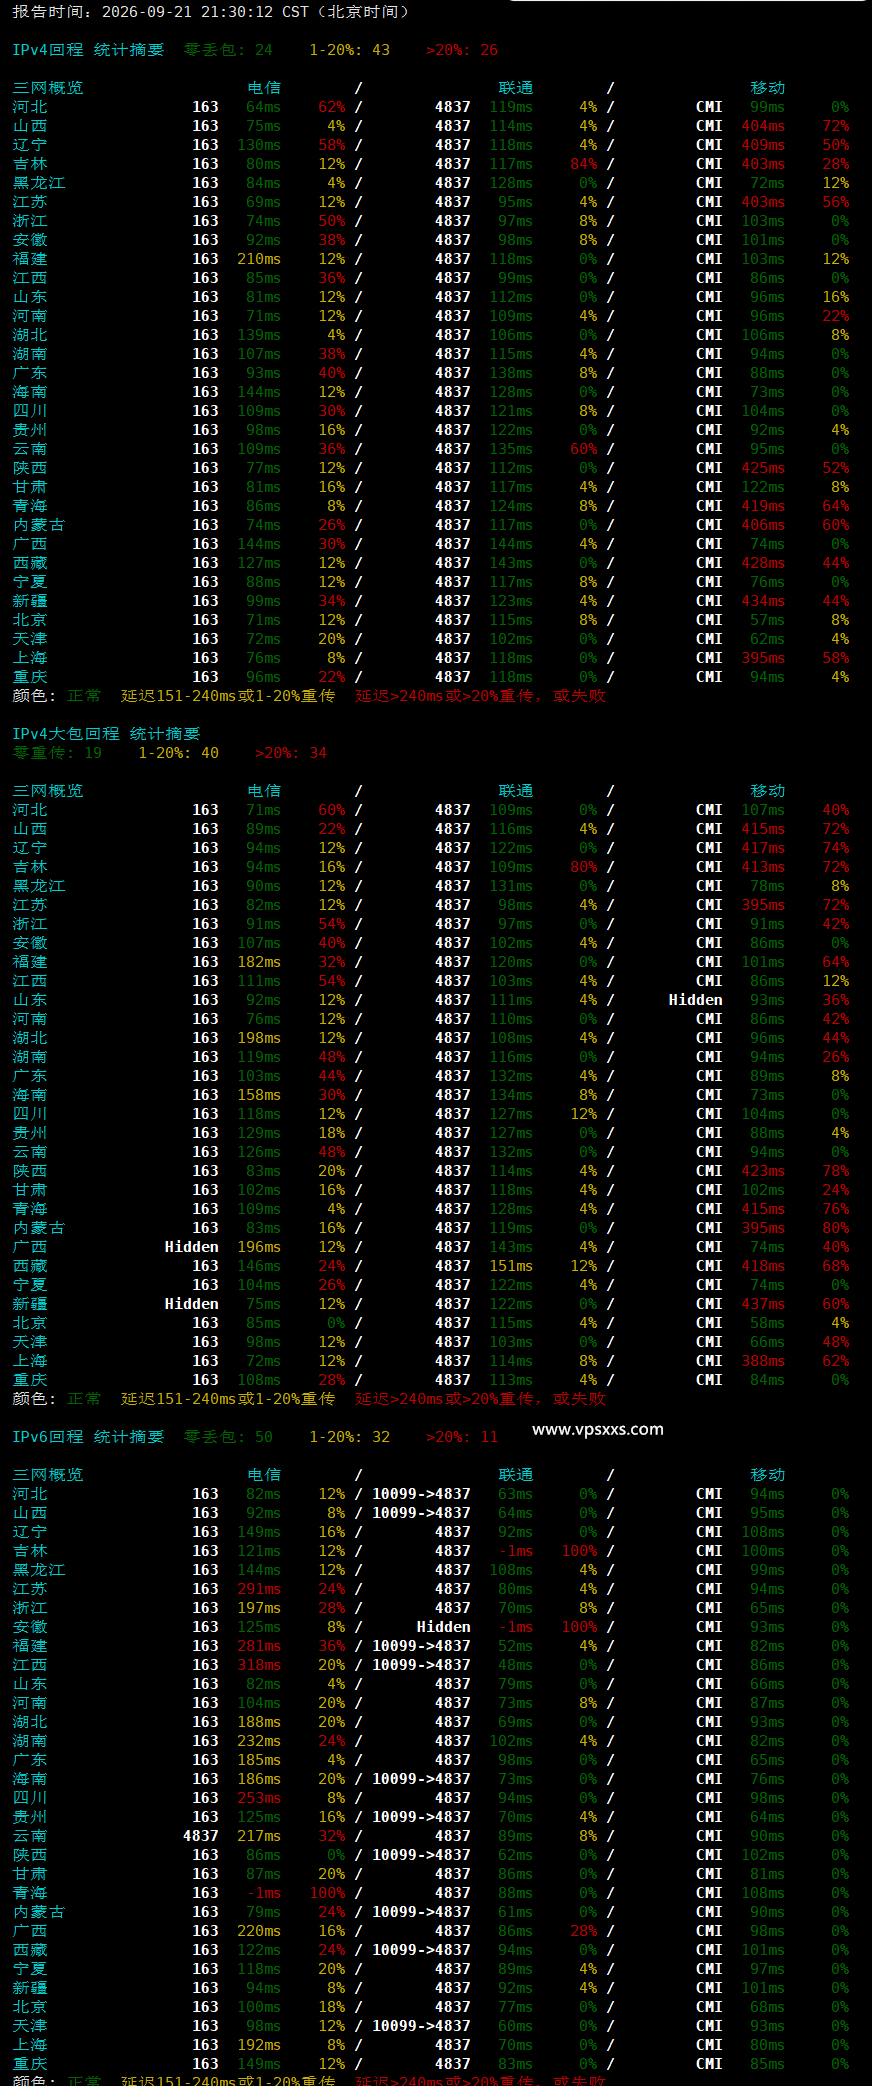
Task: Click 84% 联通 loss in IPv4回程 吉林 row
Action: [x=584, y=164]
